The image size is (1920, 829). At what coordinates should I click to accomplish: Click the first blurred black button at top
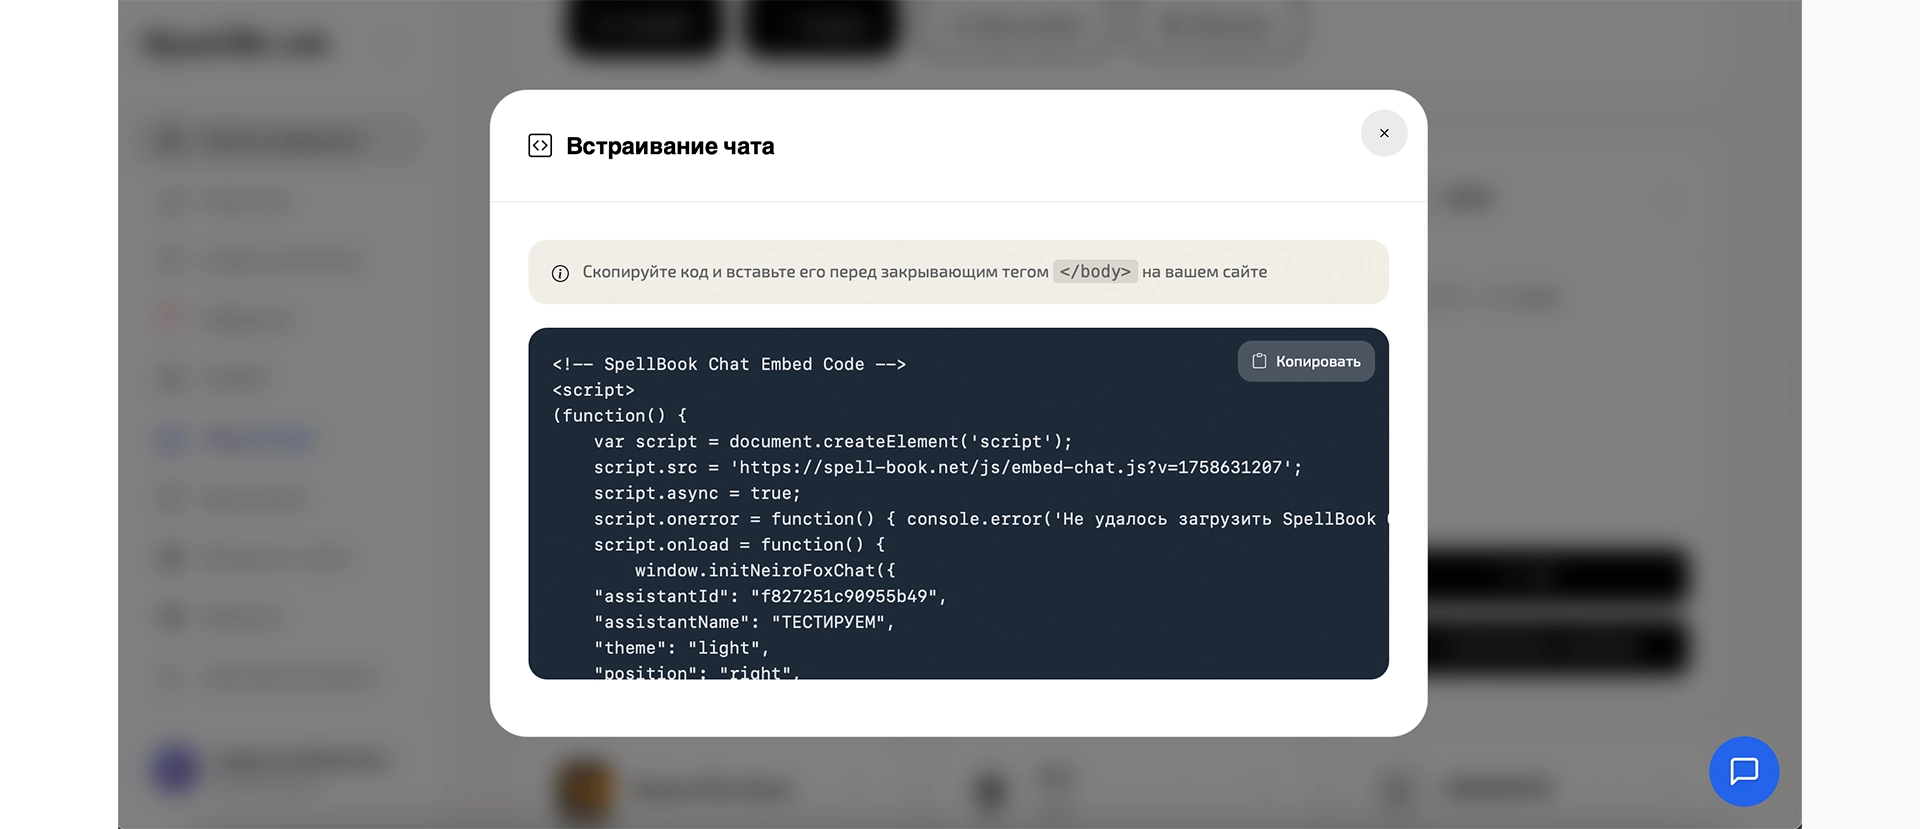pos(644,27)
